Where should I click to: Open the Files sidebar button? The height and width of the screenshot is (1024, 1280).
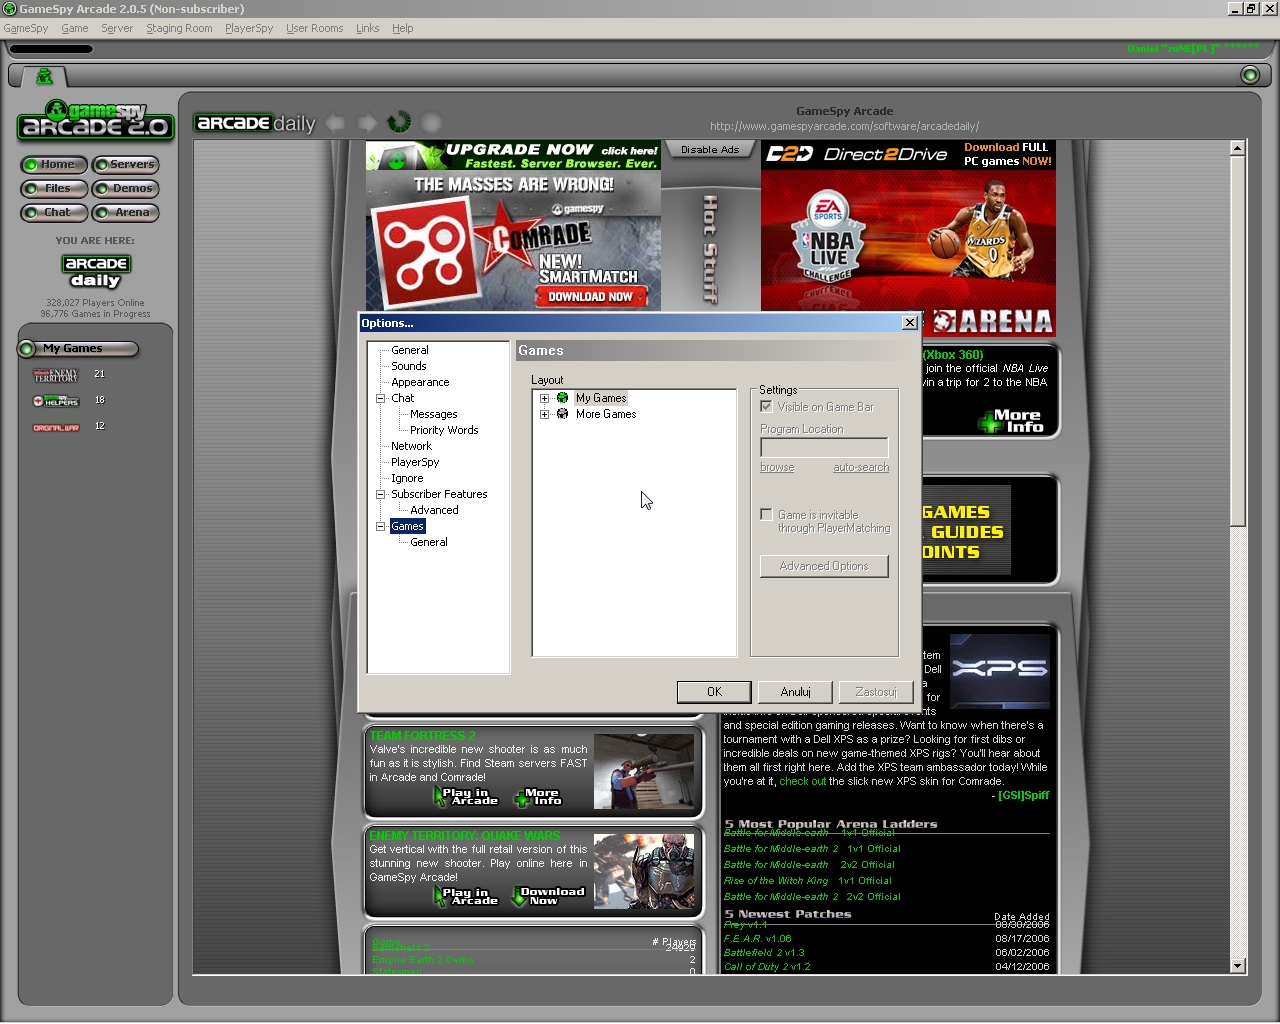coord(54,189)
